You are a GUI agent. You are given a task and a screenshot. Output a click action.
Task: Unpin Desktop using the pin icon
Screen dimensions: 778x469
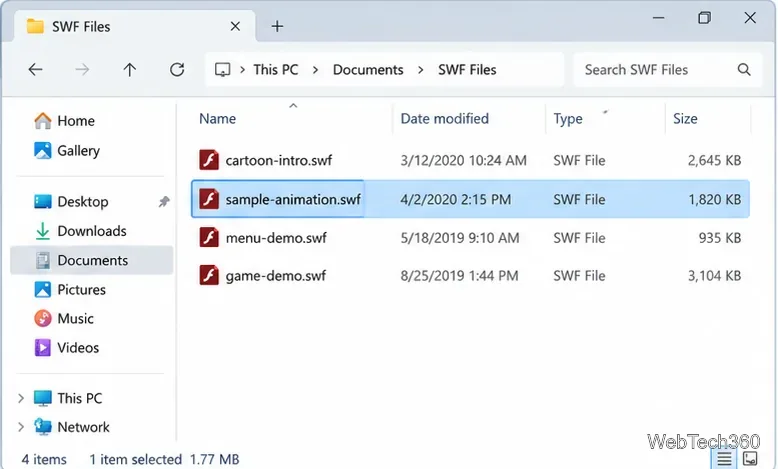click(164, 201)
